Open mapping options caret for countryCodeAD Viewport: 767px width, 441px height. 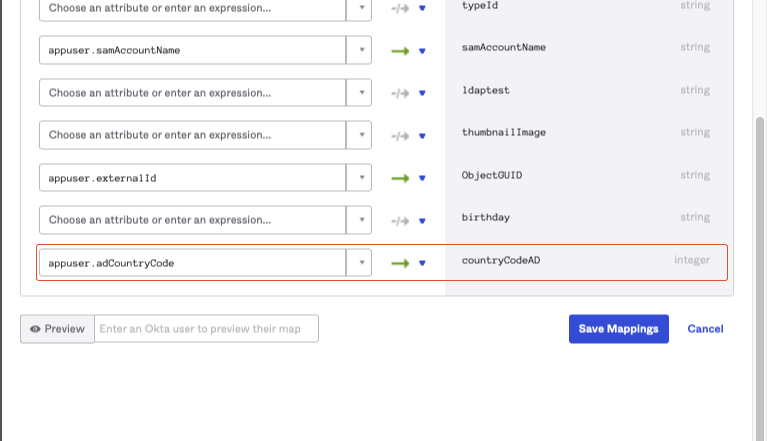422,263
